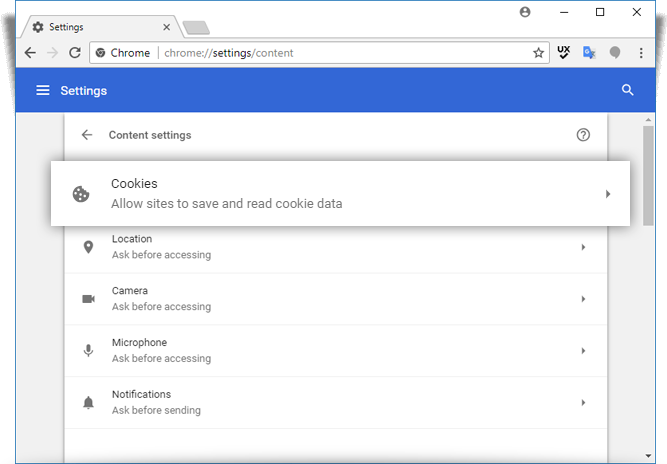Go back from Content settings arrow
The width and height of the screenshot is (667, 464).
tap(87, 135)
